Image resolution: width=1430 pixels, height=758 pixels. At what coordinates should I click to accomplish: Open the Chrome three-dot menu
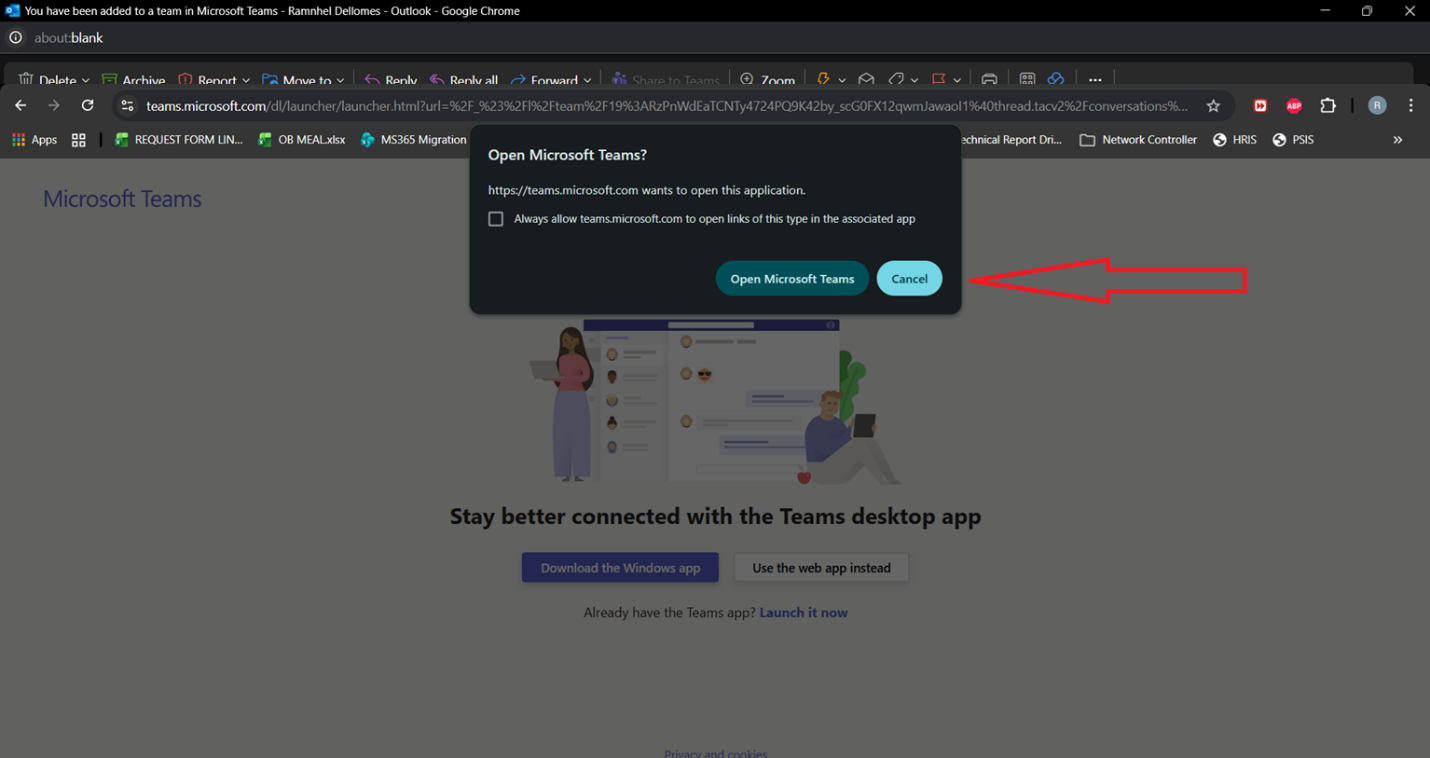point(1411,106)
